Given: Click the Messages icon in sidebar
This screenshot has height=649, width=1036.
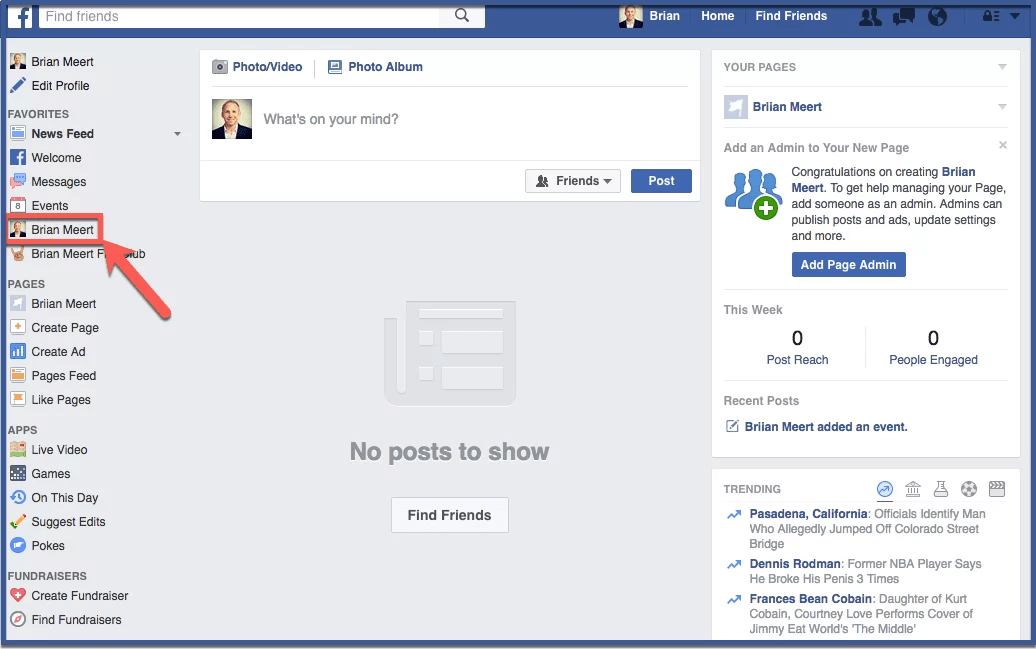Looking at the screenshot, I should pyautogui.click(x=18, y=181).
